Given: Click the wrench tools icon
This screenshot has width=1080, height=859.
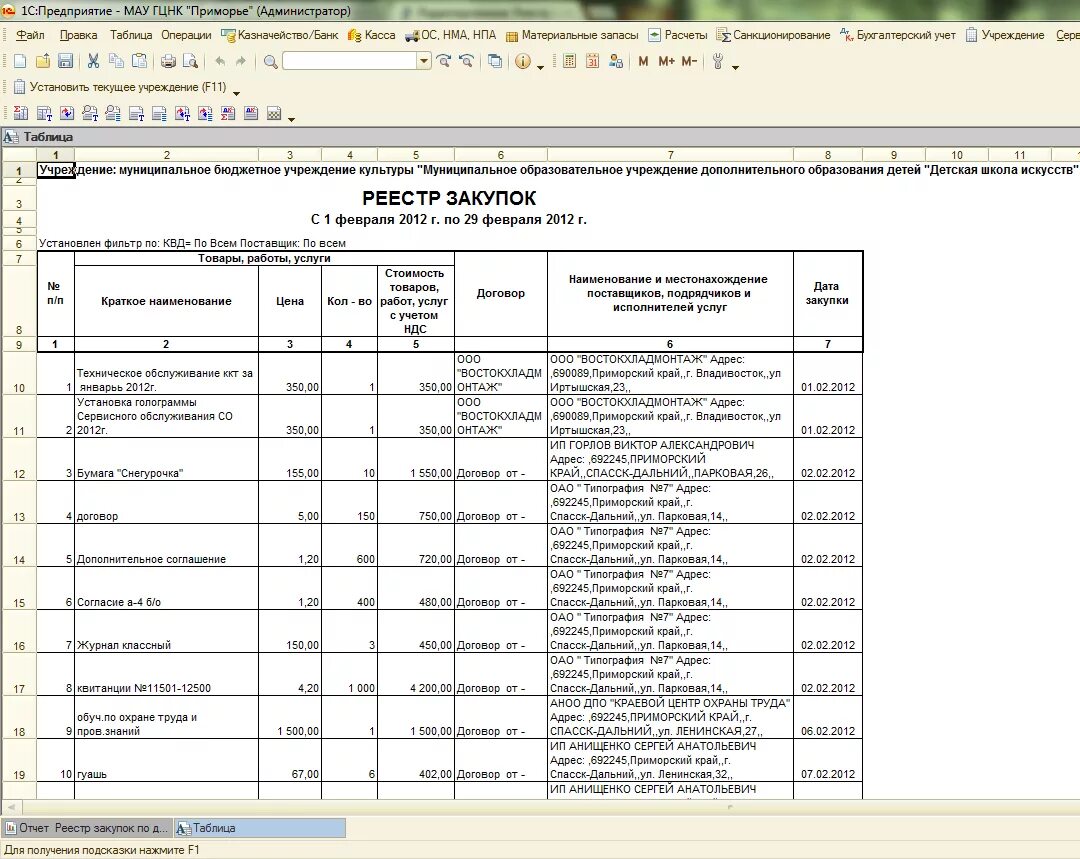Looking at the screenshot, I should point(718,61).
